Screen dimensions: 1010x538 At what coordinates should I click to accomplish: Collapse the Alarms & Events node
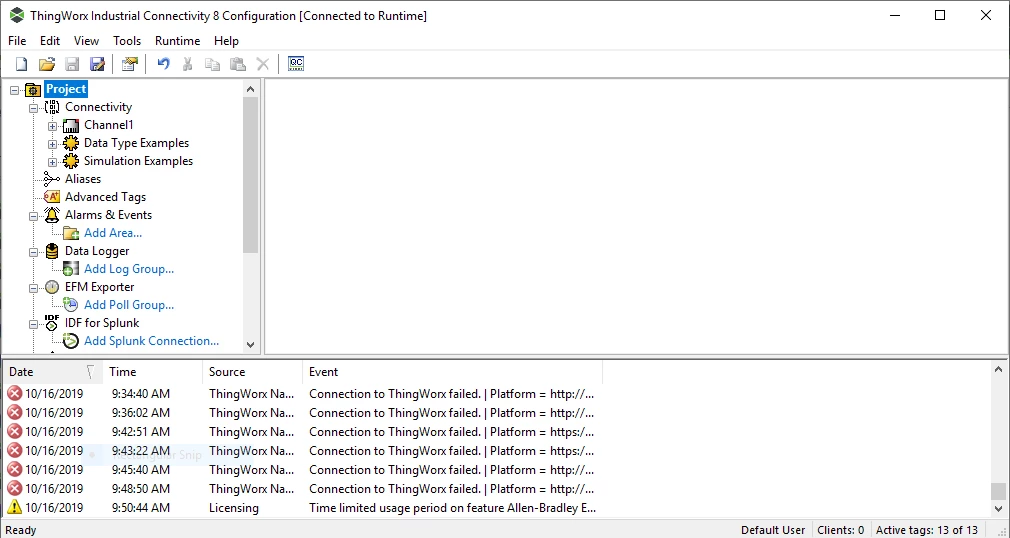[33, 216]
